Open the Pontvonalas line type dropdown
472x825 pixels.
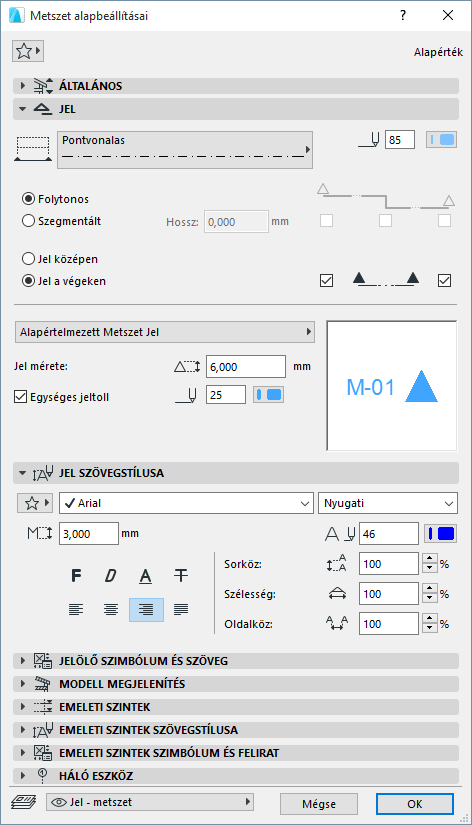(x=185, y=150)
